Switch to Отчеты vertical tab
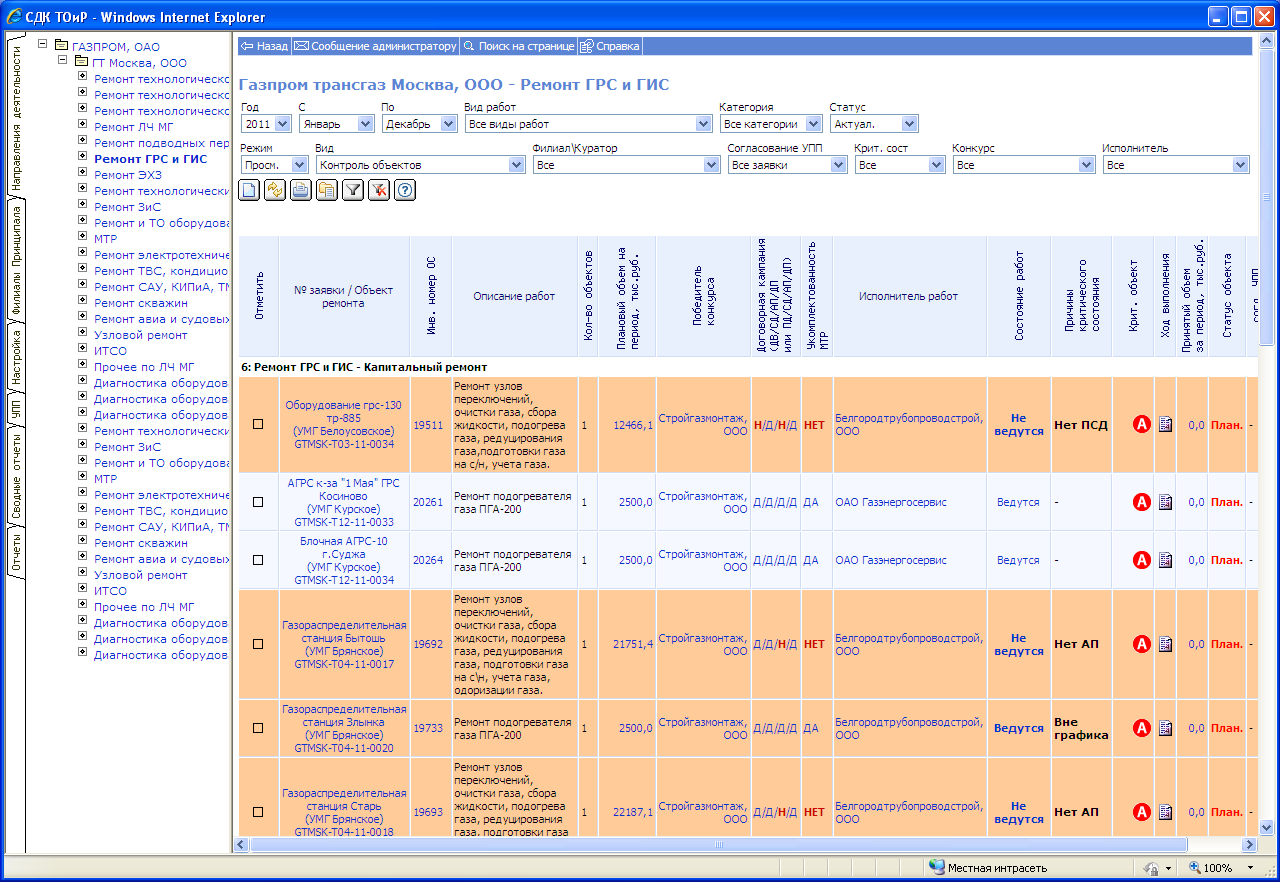 pyautogui.click(x=15, y=552)
